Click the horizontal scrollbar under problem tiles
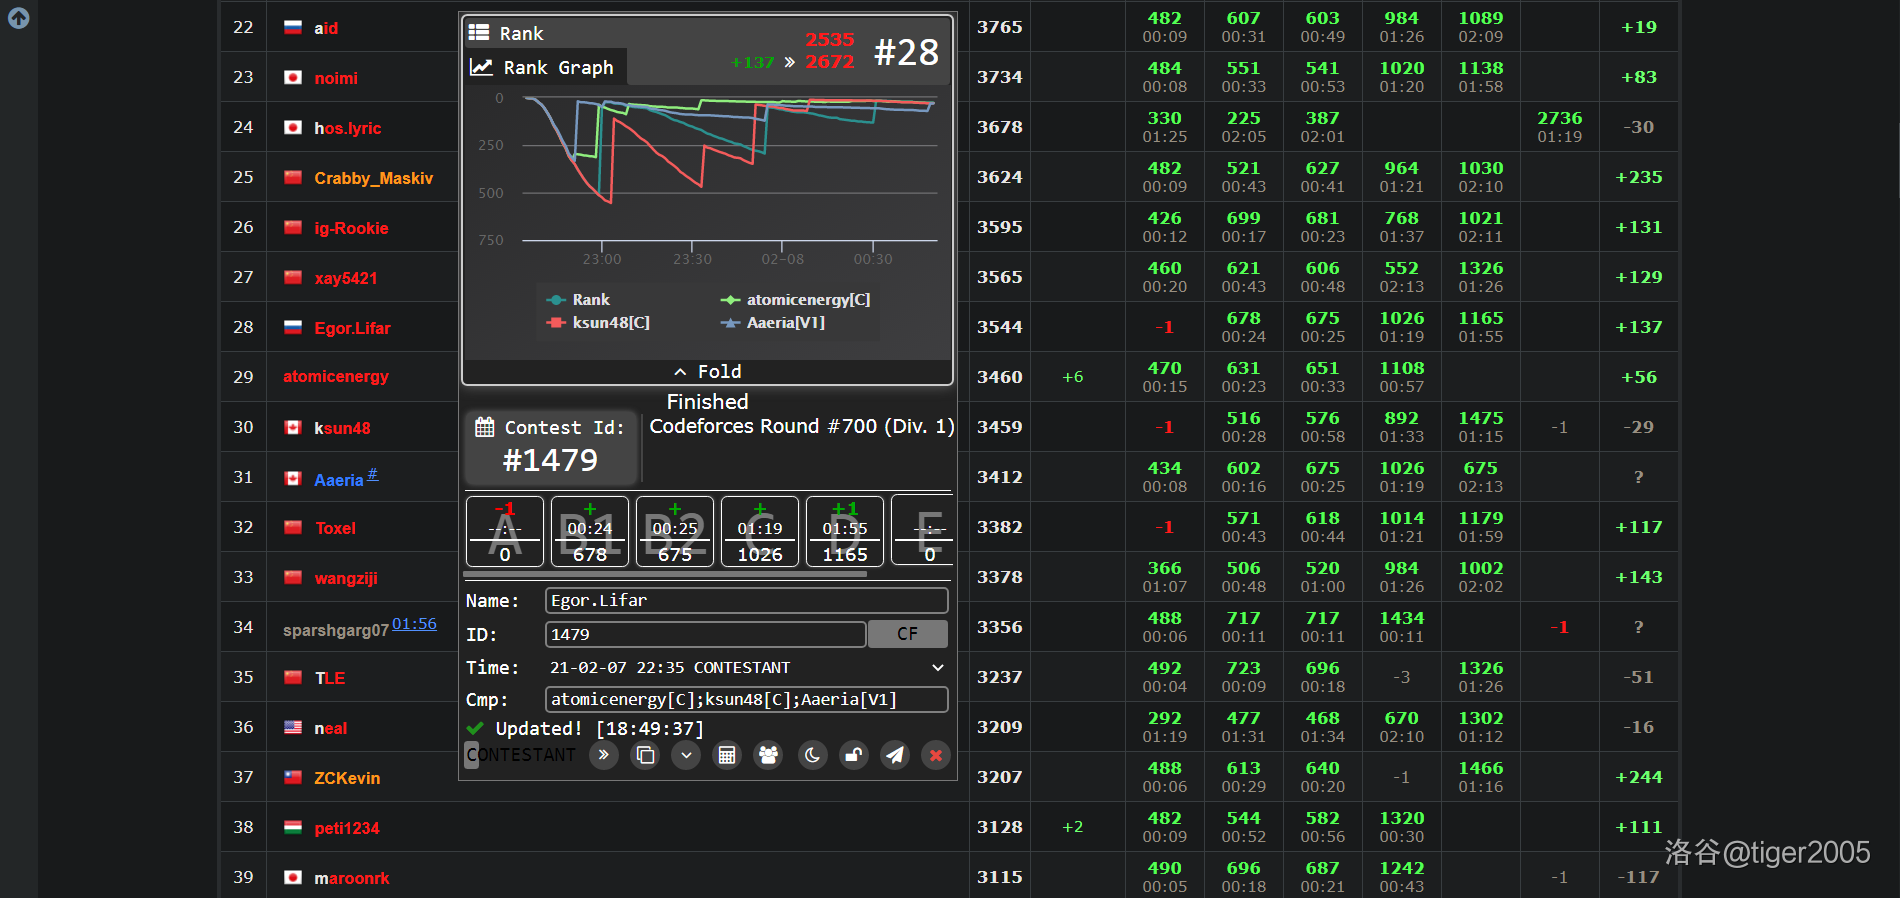Image resolution: width=1900 pixels, height=898 pixels. pos(665,575)
